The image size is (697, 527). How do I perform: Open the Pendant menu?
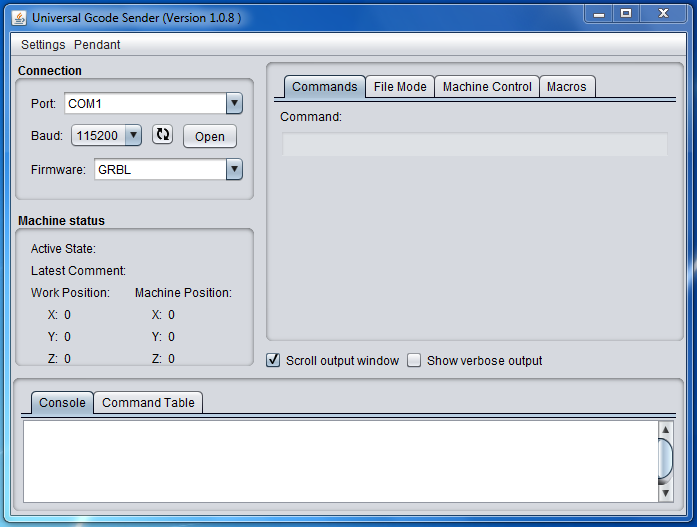pyautogui.click(x=97, y=45)
